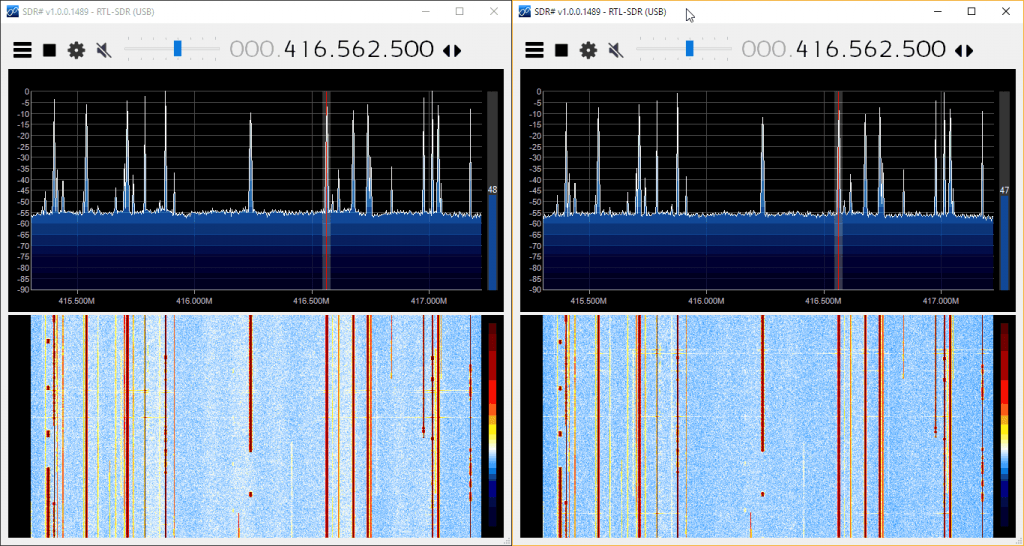Click volume slider handle in left window
The height and width of the screenshot is (546, 1024).
coord(177,48)
